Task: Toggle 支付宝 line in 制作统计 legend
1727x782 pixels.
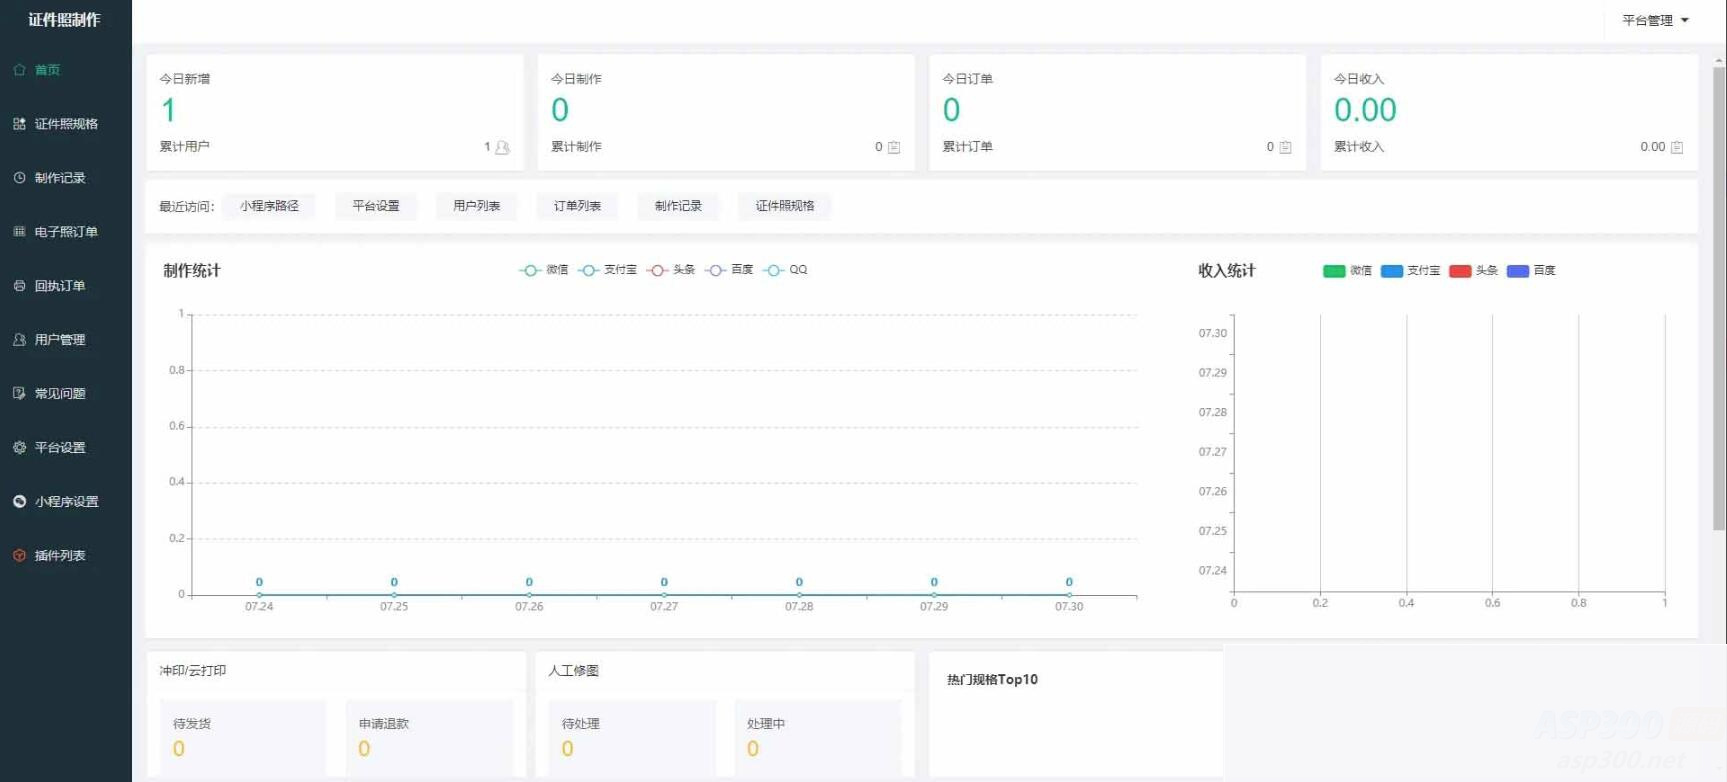Action: [608, 270]
